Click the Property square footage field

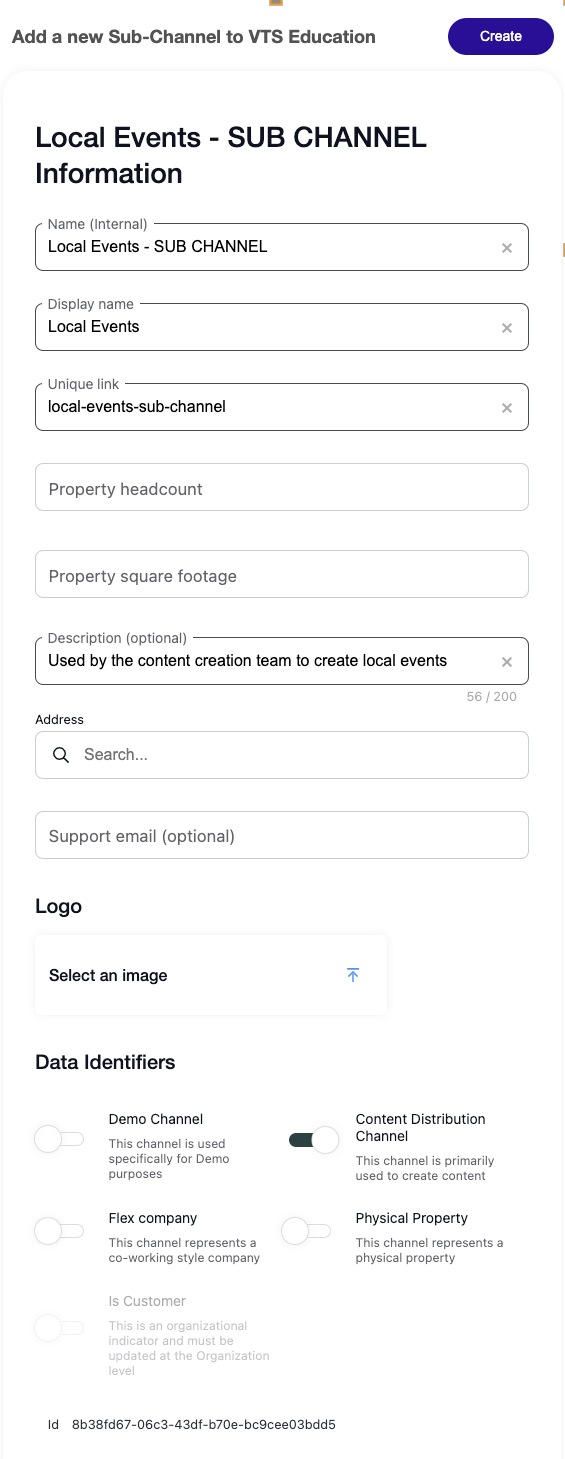point(282,574)
